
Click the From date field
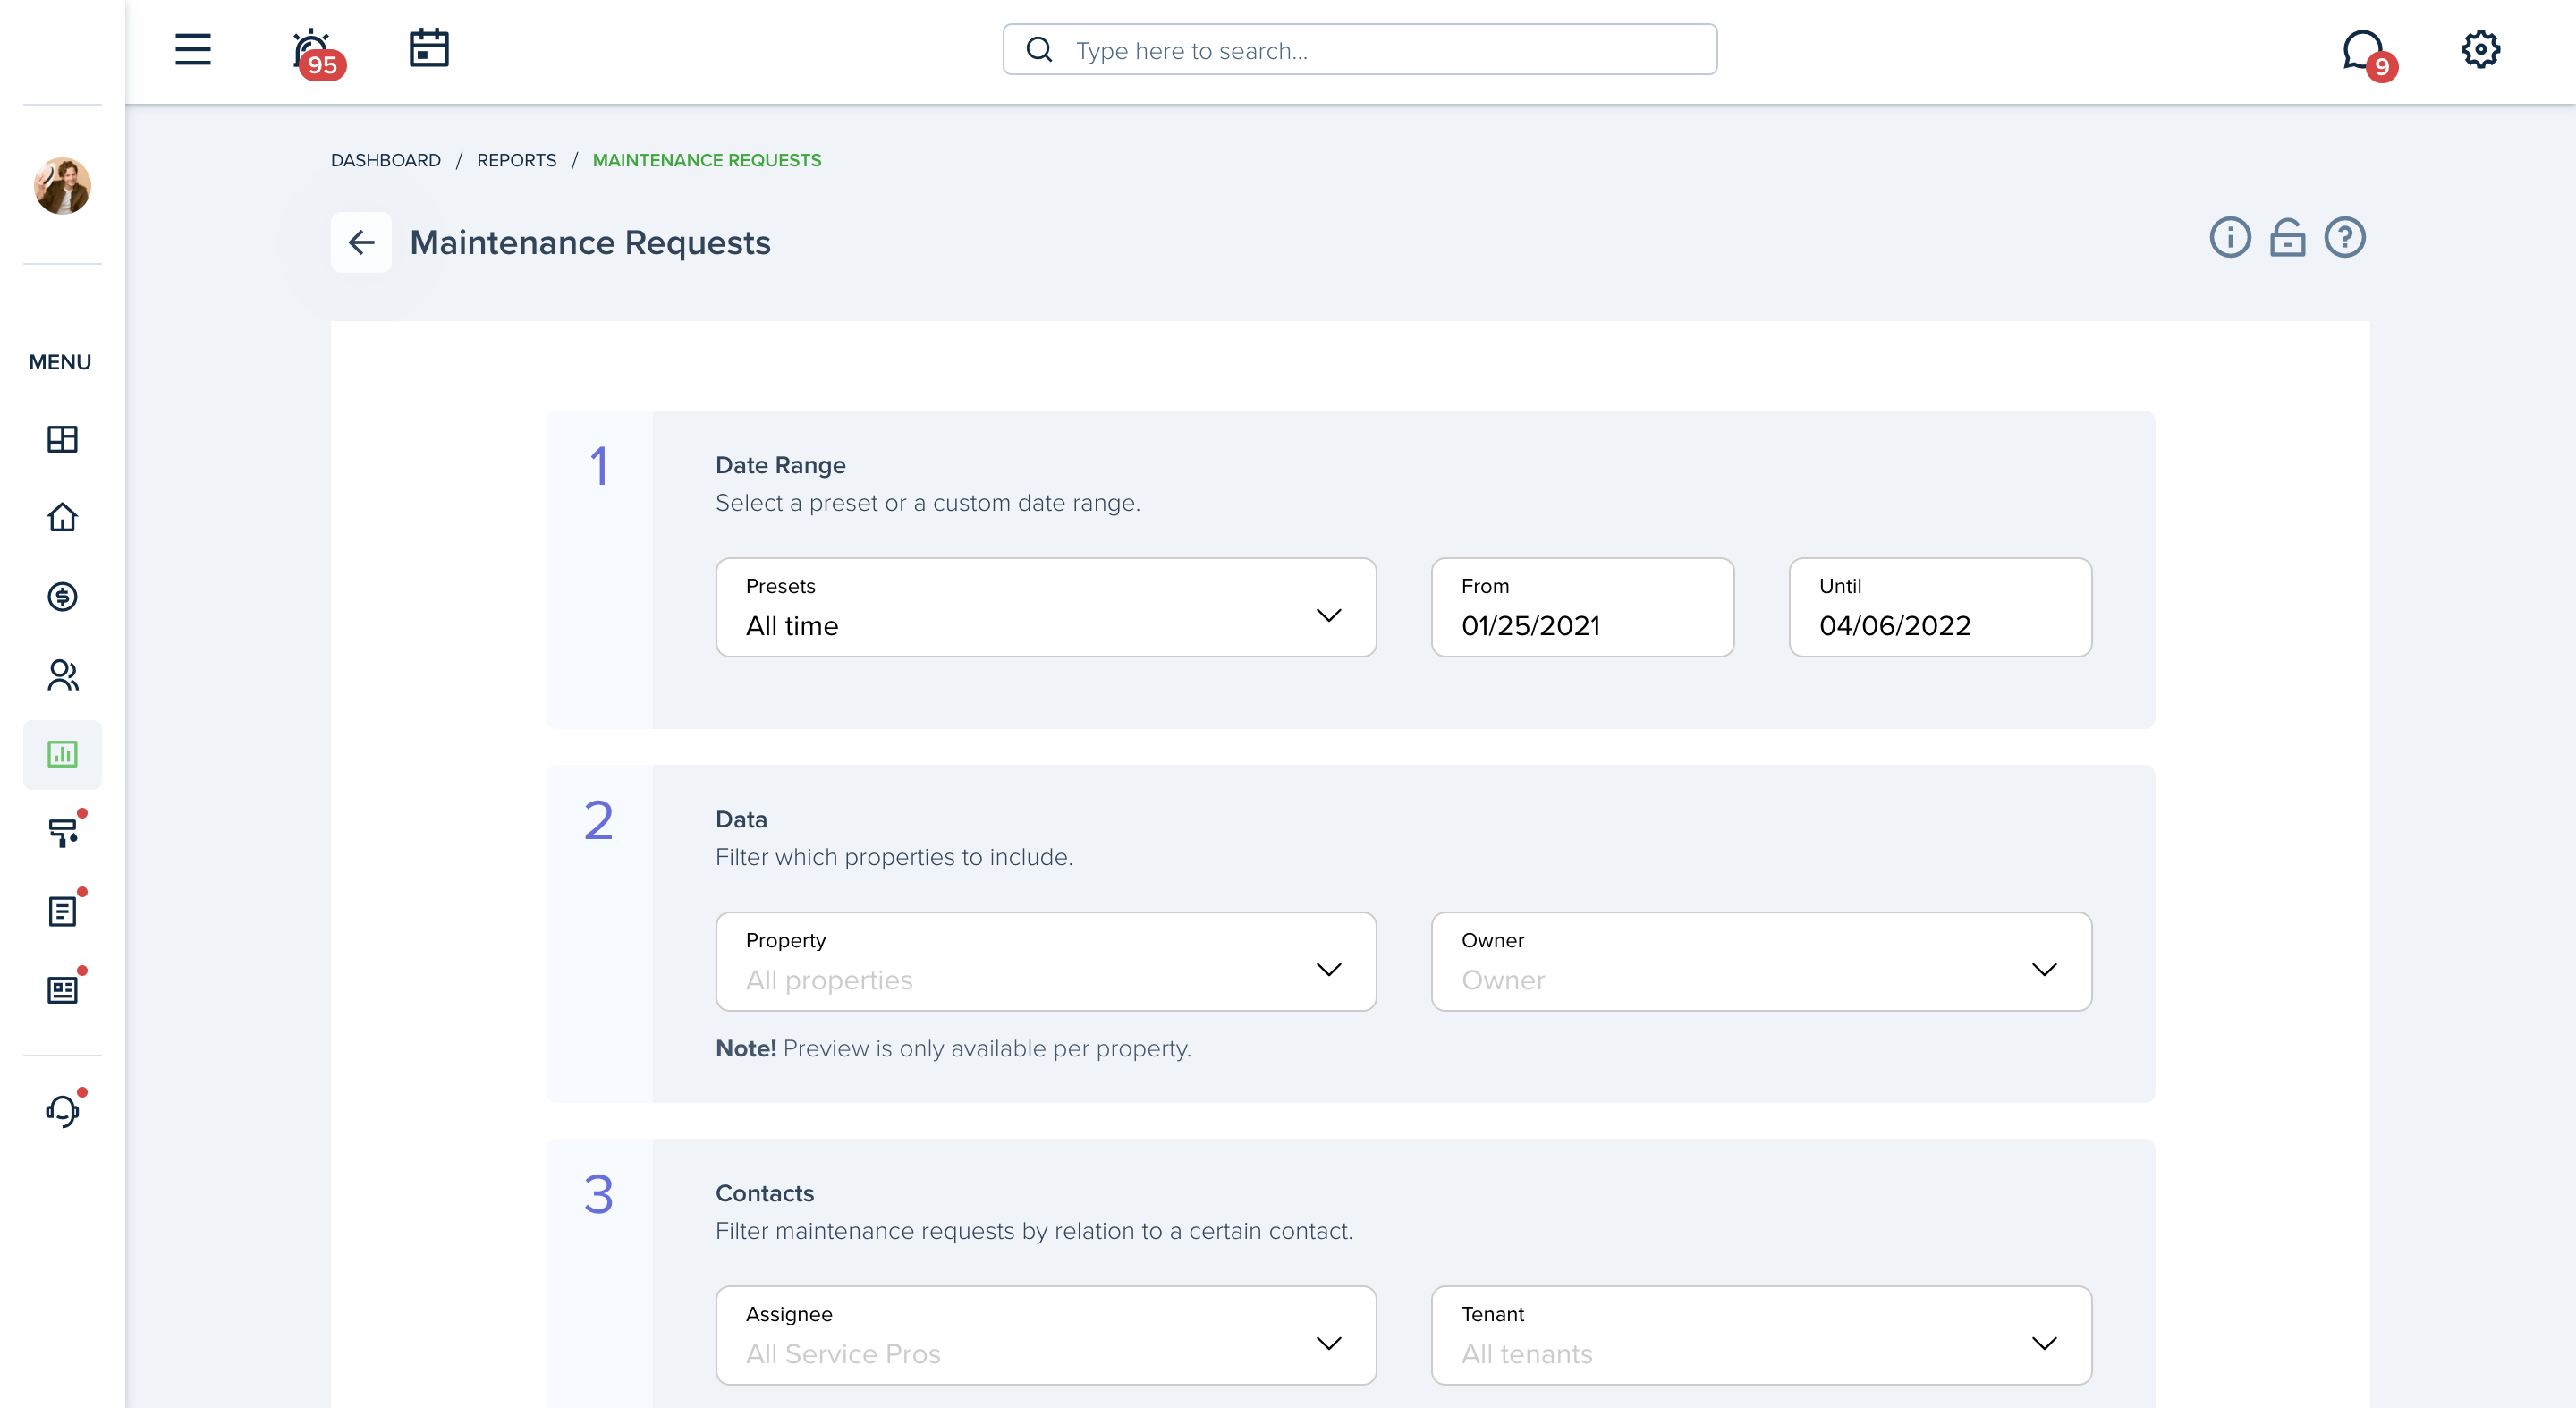[1582, 607]
